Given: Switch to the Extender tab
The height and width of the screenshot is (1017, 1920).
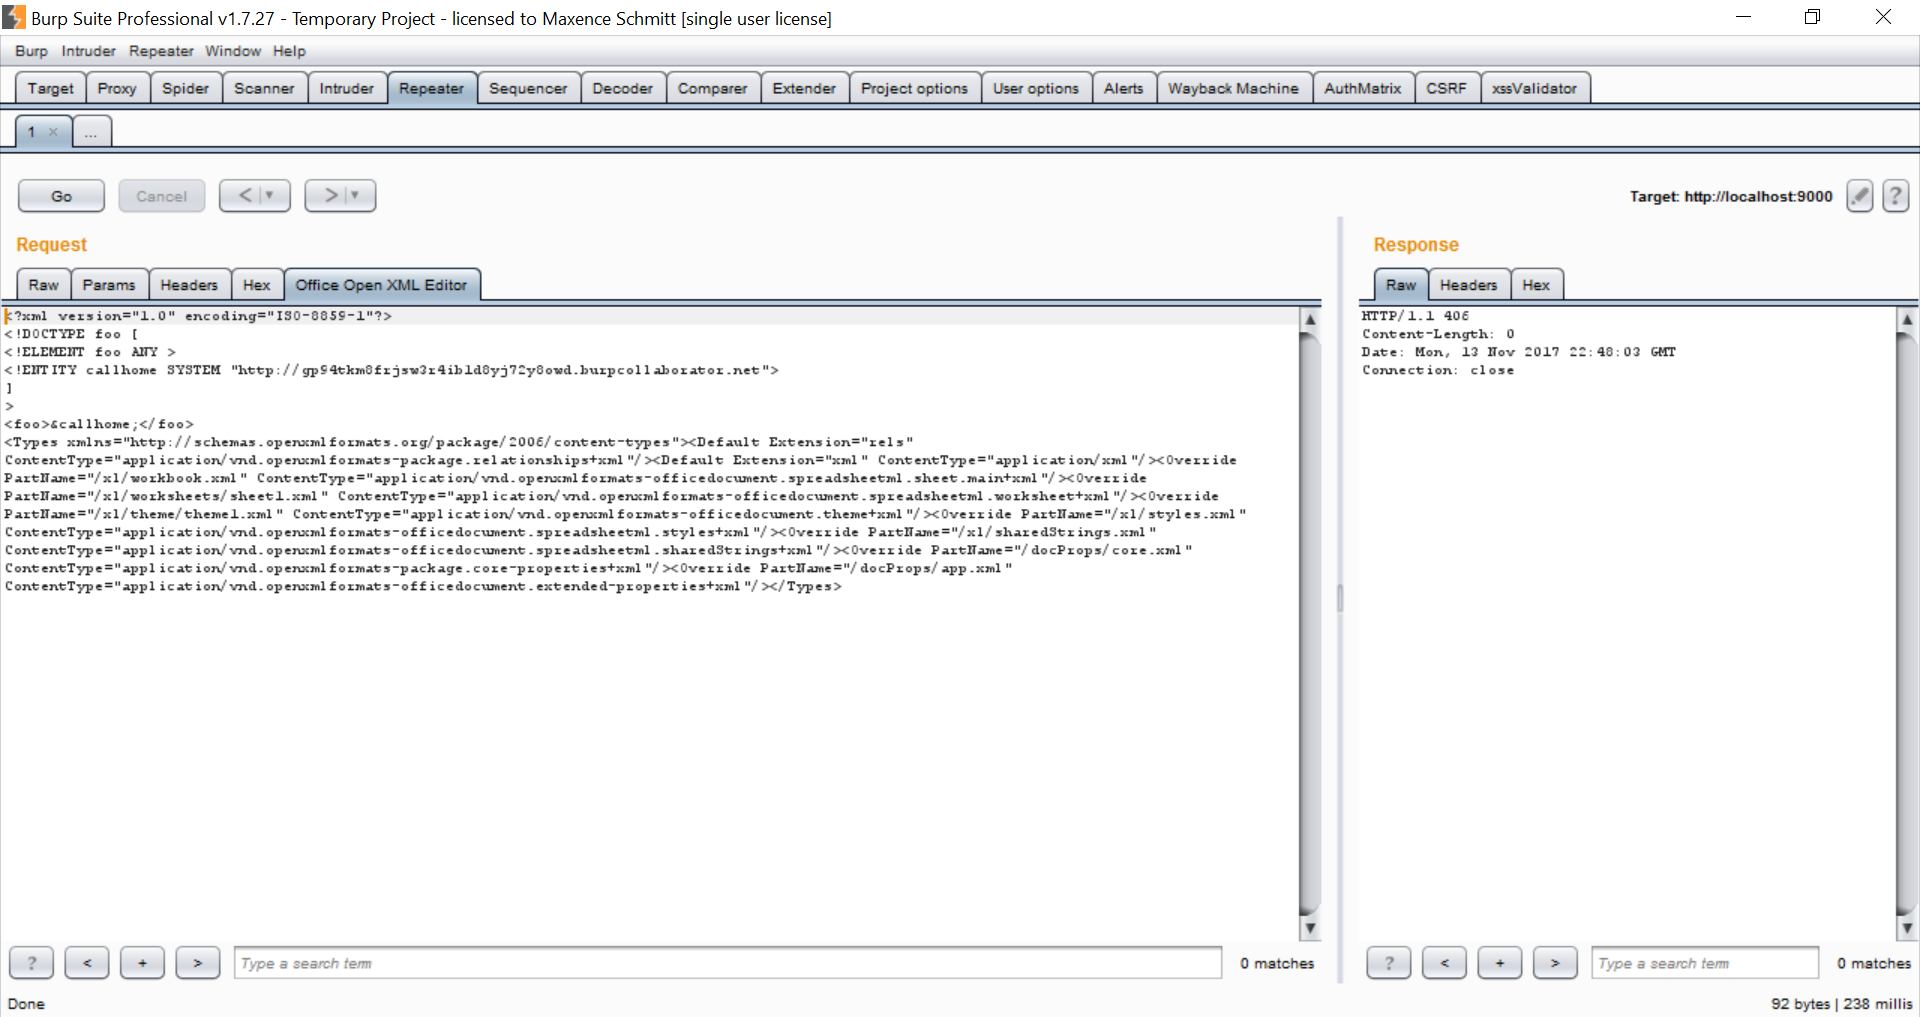Looking at the screenshot, I should pyautogui.click(x=804, y=88).
